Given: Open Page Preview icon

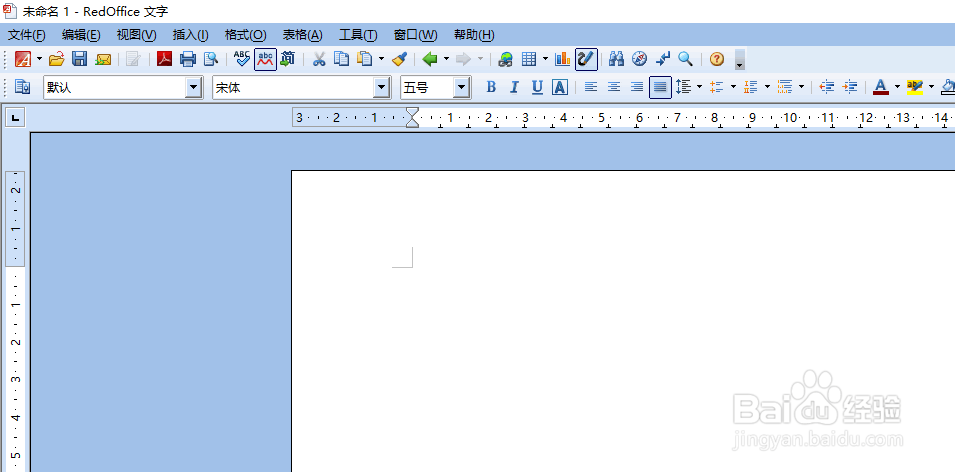Looking at the screenshot, I should (x=211, y=59).
